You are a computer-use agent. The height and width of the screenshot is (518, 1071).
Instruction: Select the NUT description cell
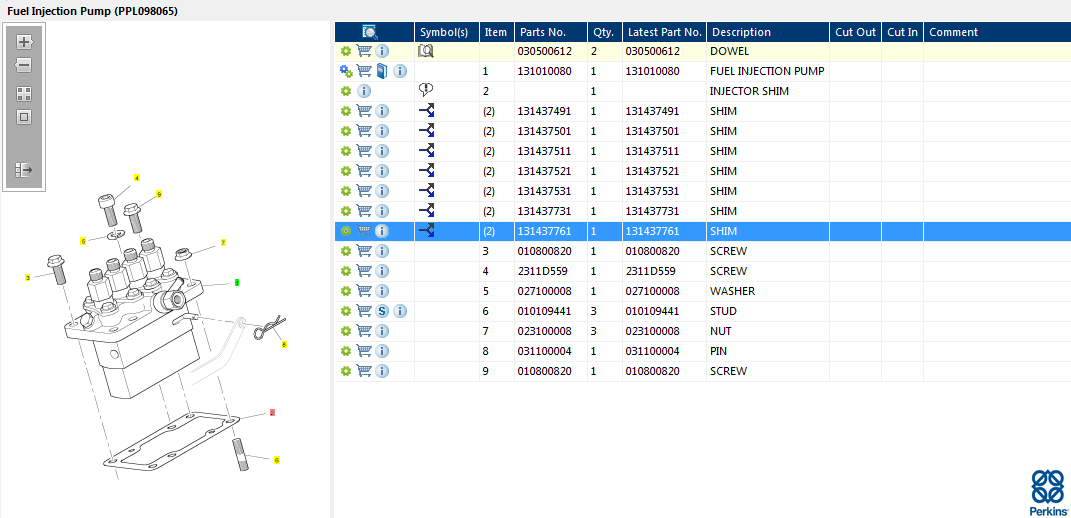tap(721, 331)
